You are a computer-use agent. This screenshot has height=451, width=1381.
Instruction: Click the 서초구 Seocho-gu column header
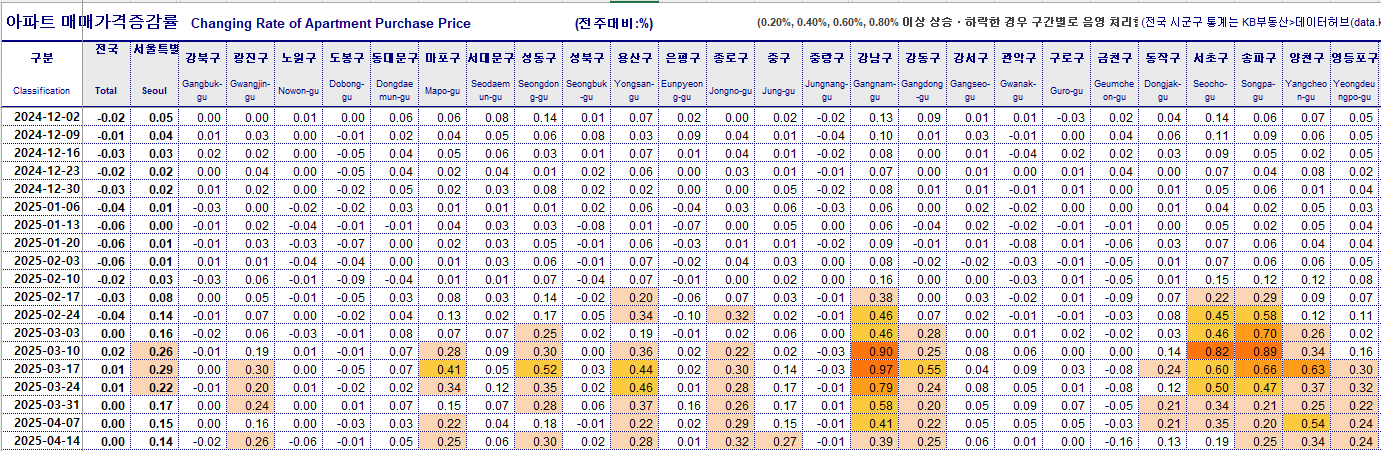point(1210,73)
